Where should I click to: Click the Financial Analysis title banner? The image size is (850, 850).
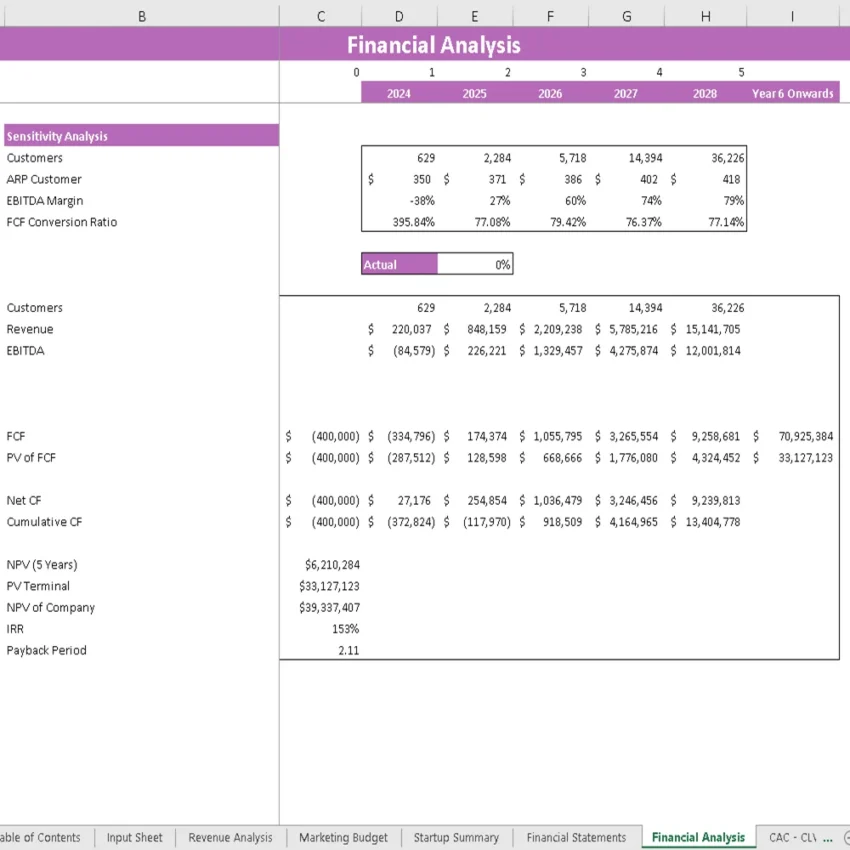[433, 44]
